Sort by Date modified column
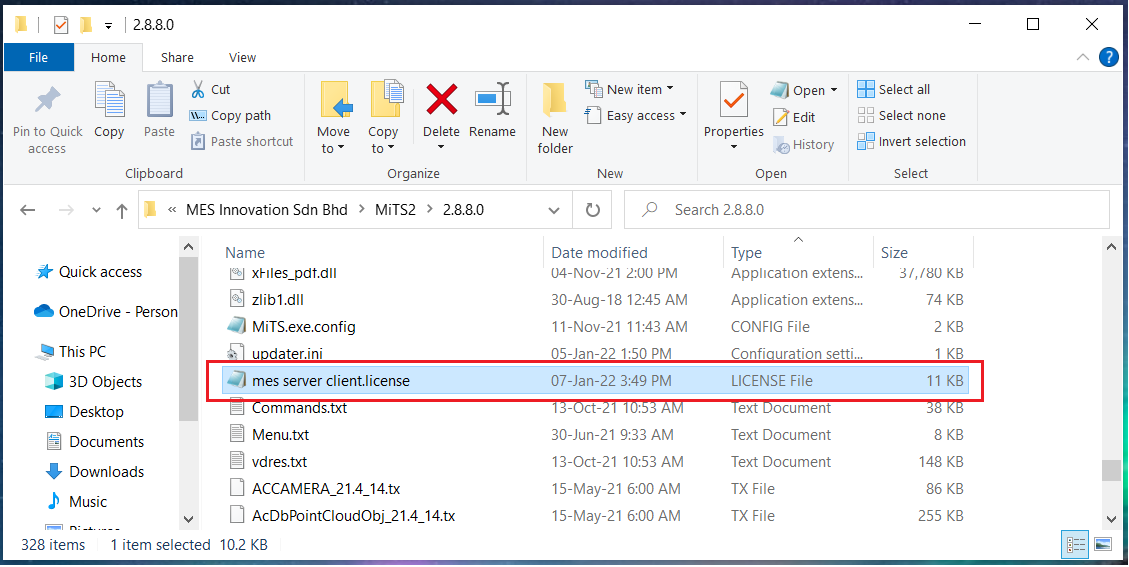The height and width of the screenshot is (567, 1129). click(599, 252)
